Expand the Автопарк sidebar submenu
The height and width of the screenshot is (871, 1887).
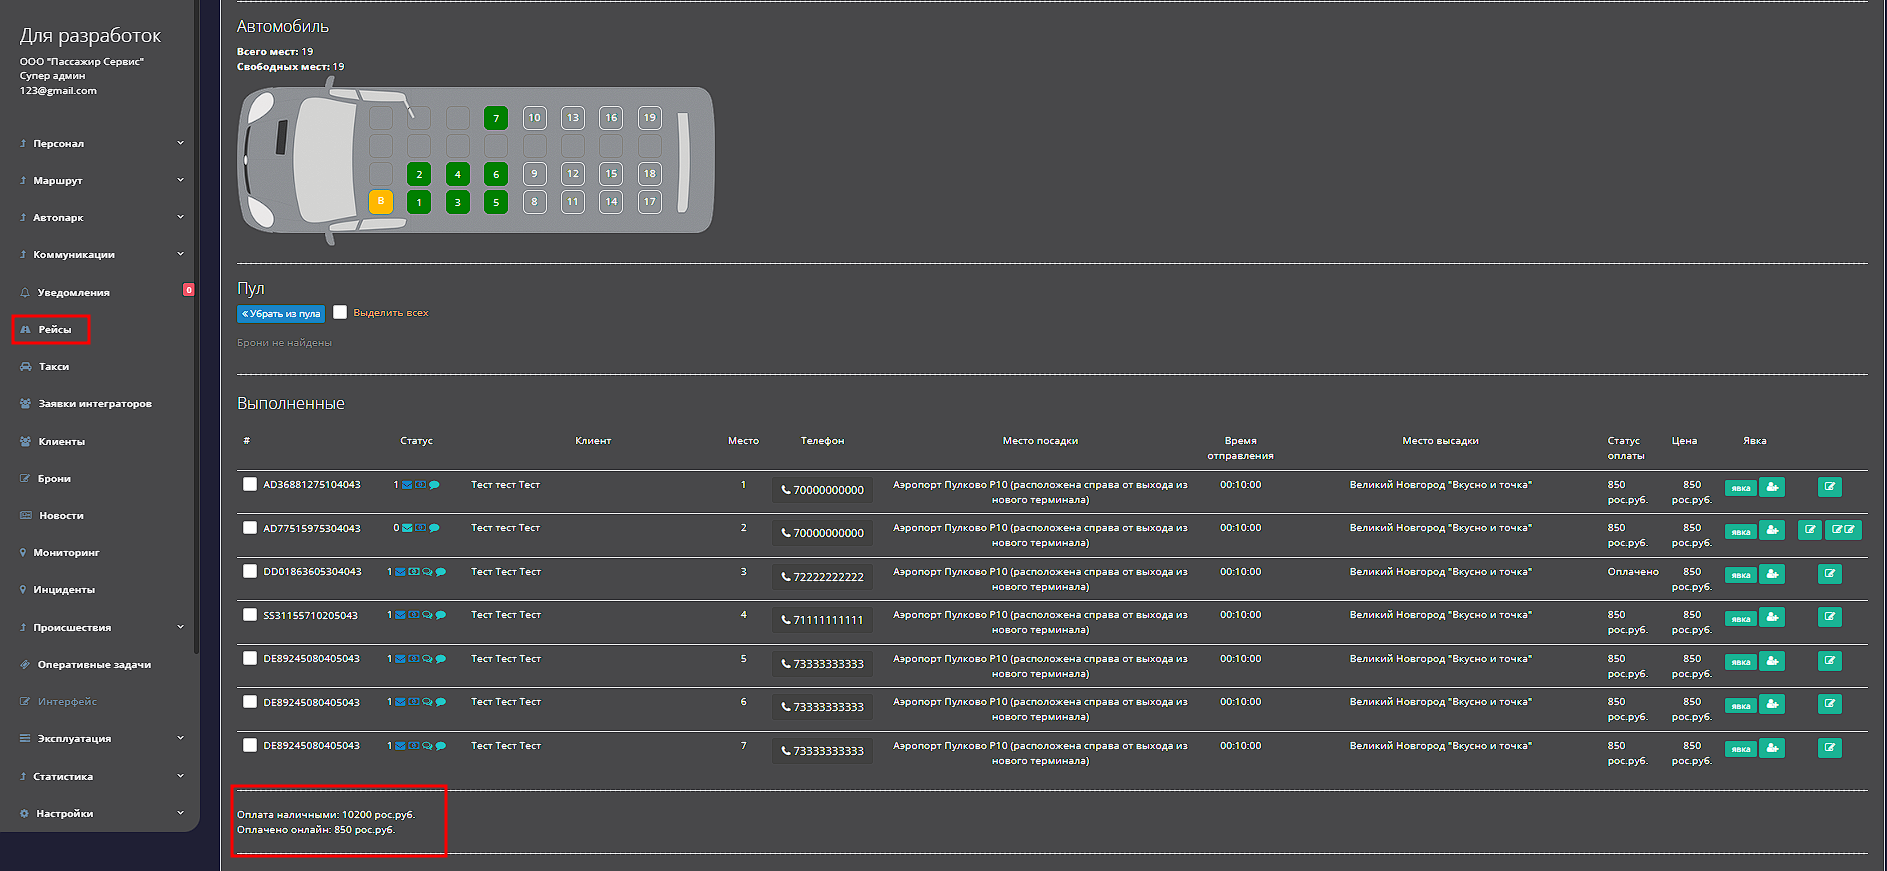100,218
